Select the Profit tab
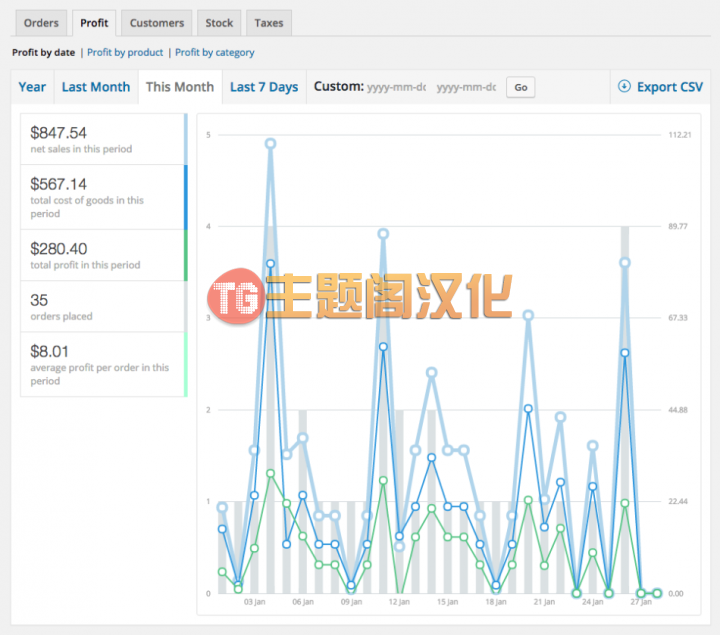The height and width of the screenshot is (635, 720). [x=94, y=23]
